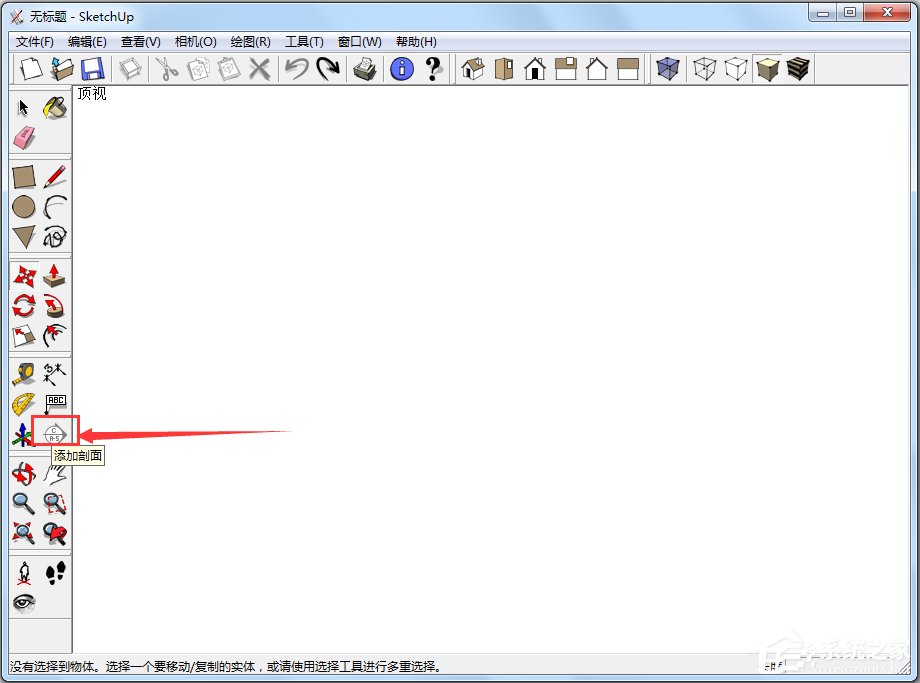The width and height of the screenshot is (920, 683).
Task: Open Model Info with the blue i icon
Action: pyautogui.click(x=402, y=69)
